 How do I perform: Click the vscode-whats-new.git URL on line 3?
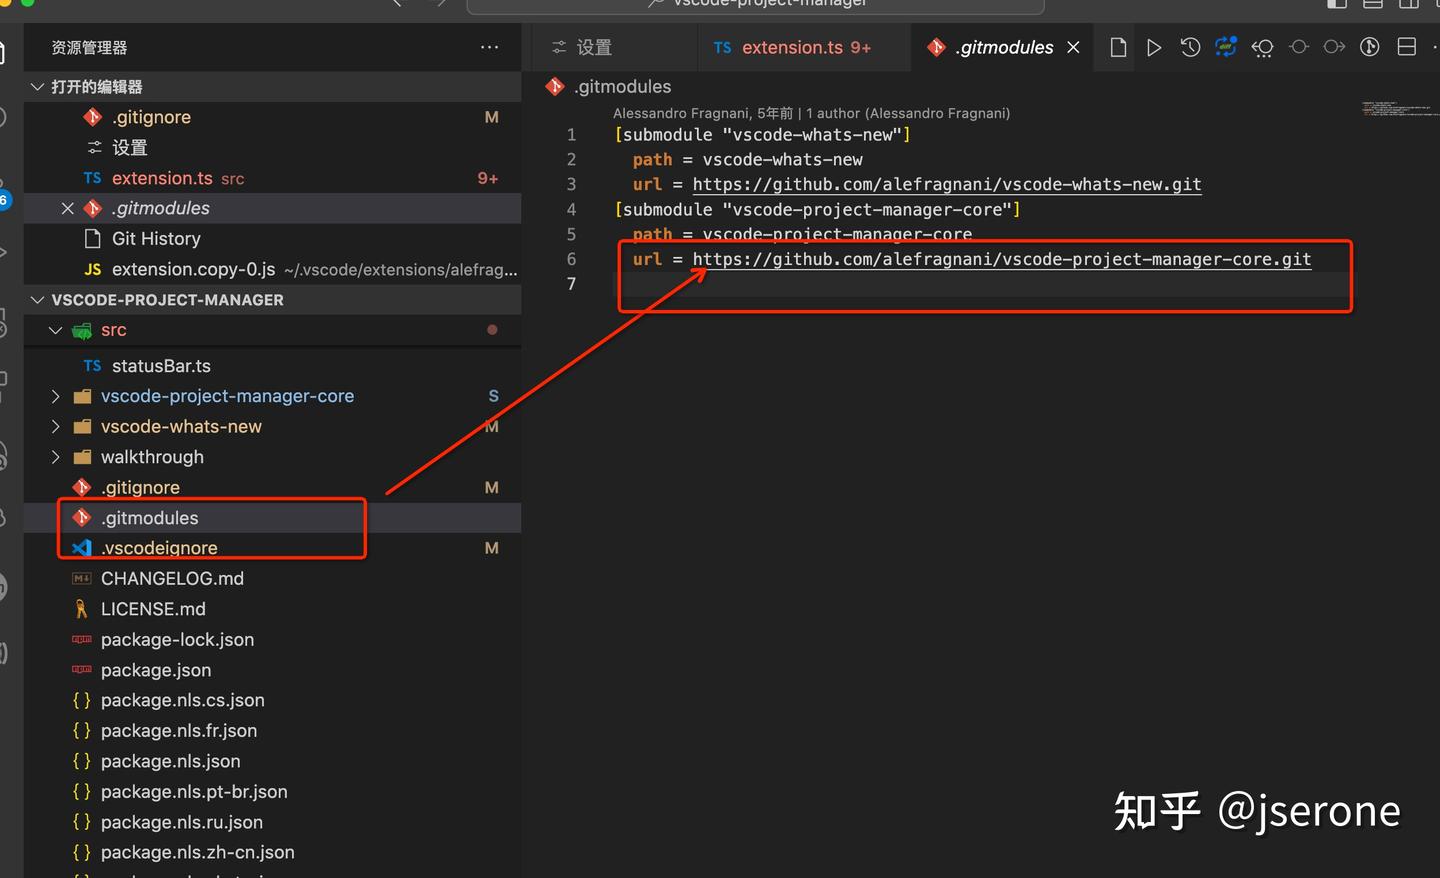(948, 184)
